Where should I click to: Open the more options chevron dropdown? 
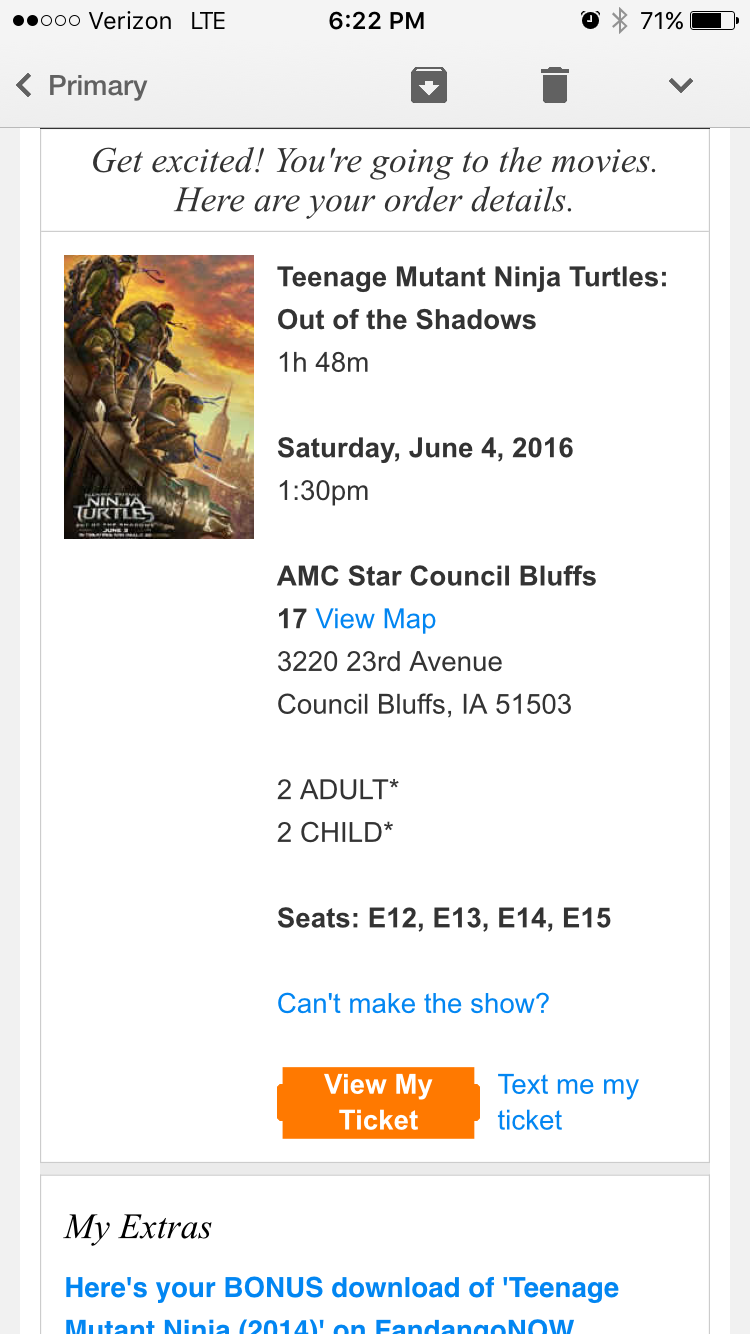click(x=681, y=86)
